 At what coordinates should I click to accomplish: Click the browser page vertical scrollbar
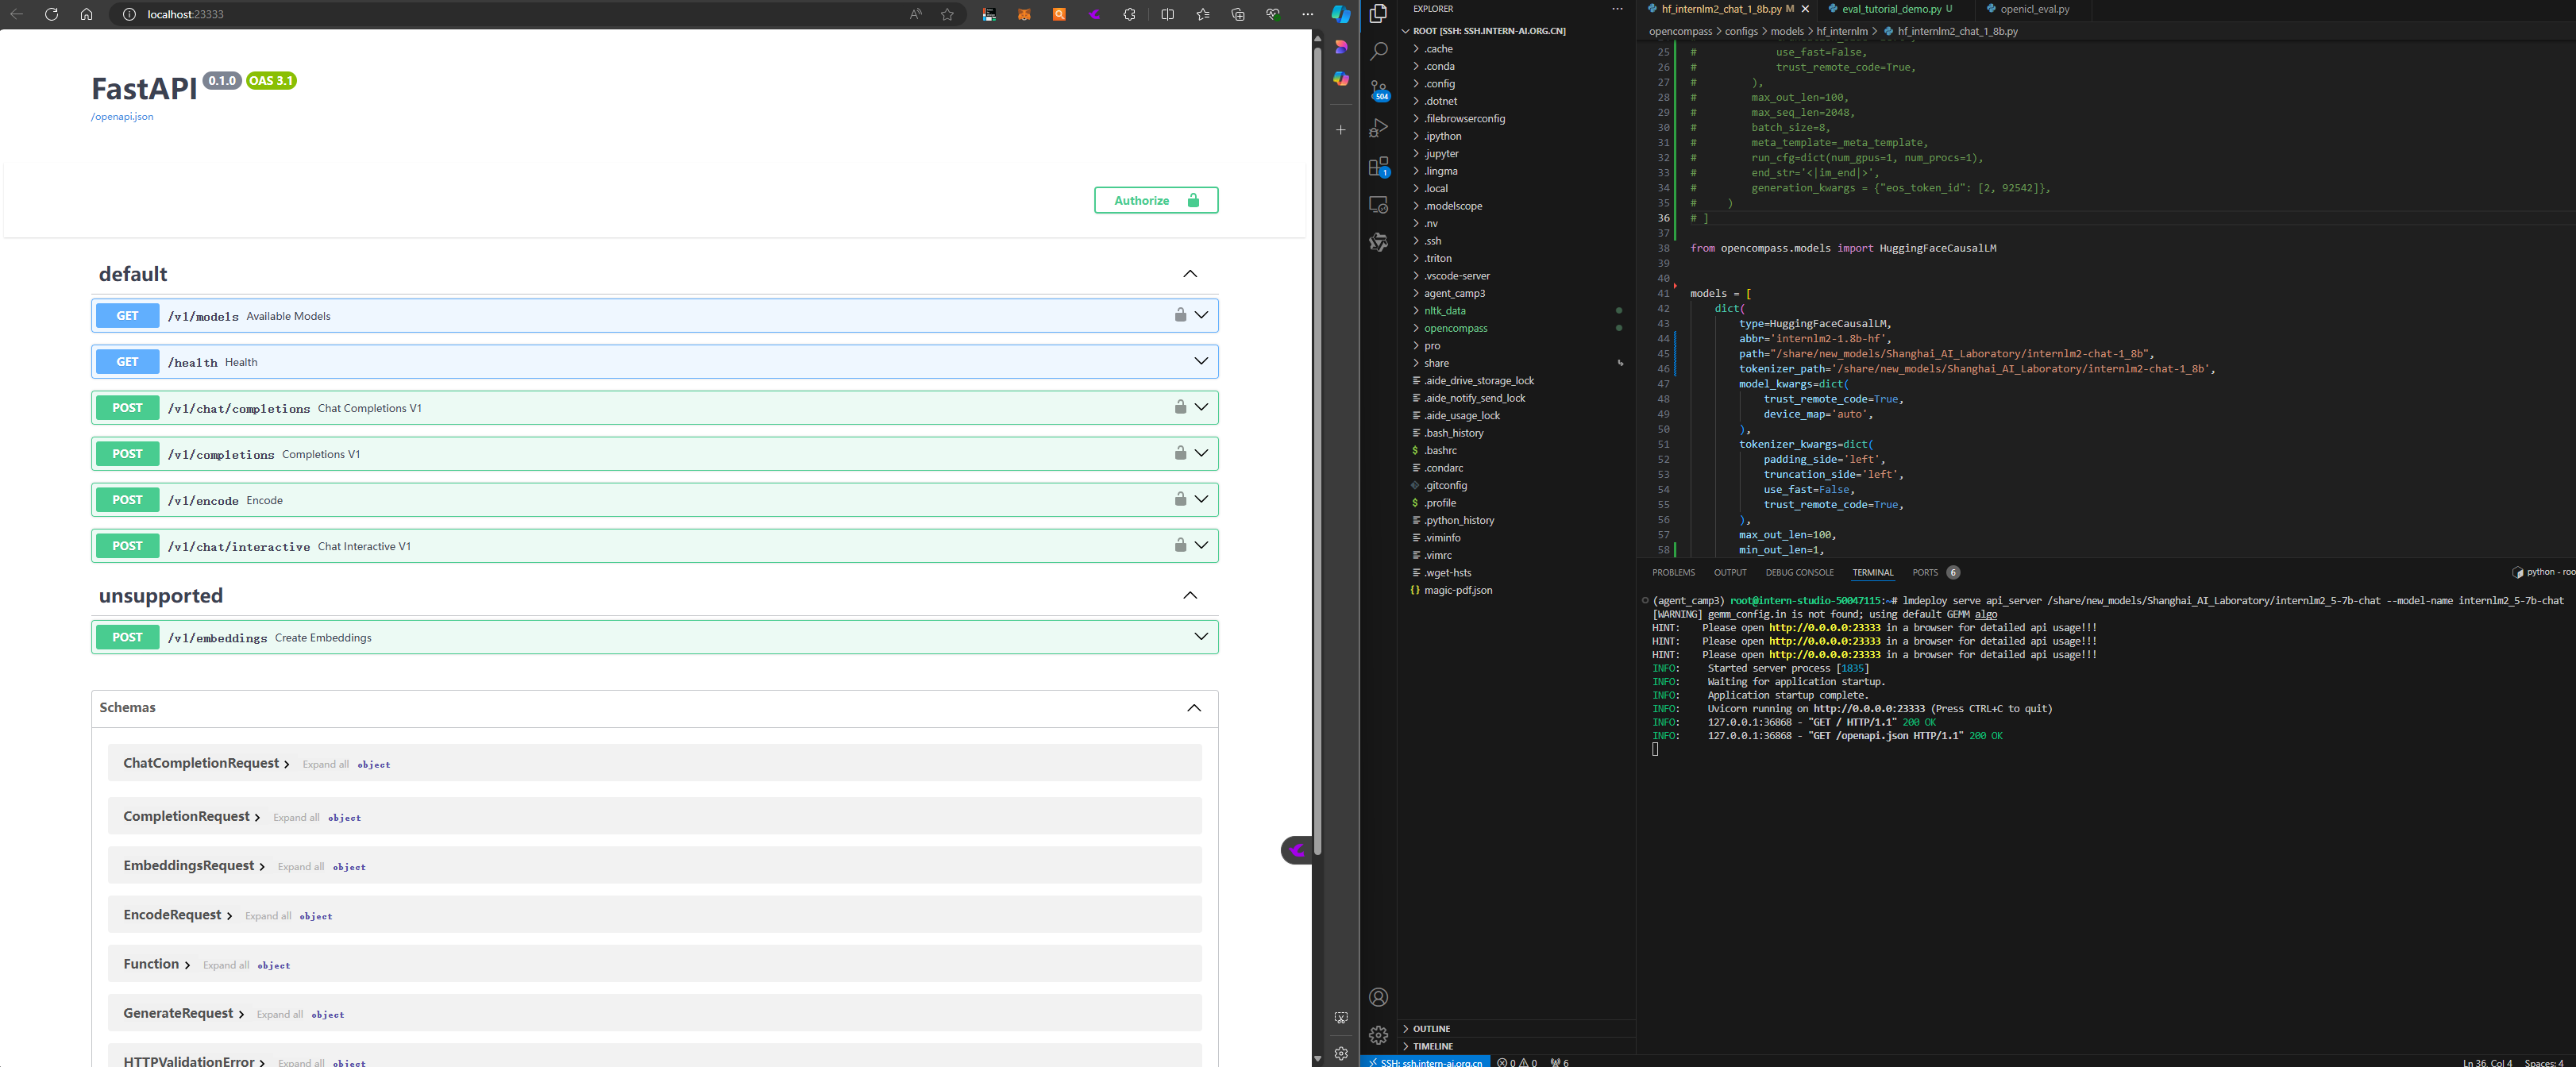1317,450
